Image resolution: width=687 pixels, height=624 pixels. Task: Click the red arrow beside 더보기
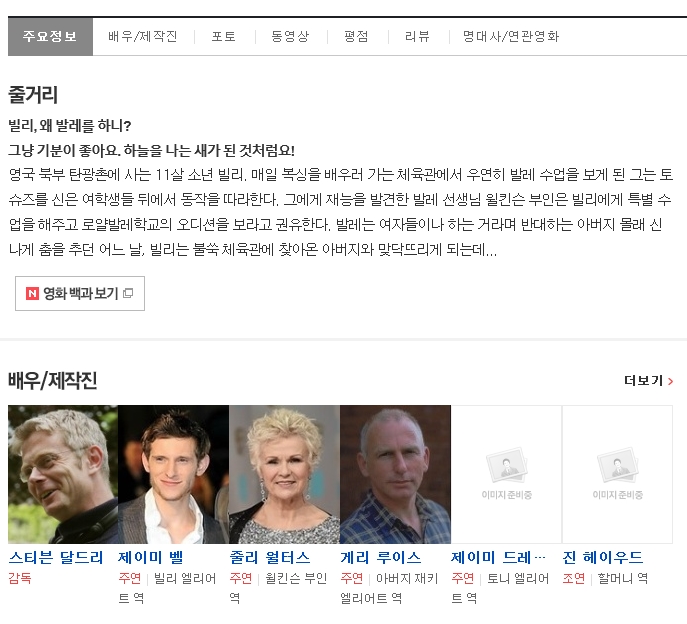[670, 382]
